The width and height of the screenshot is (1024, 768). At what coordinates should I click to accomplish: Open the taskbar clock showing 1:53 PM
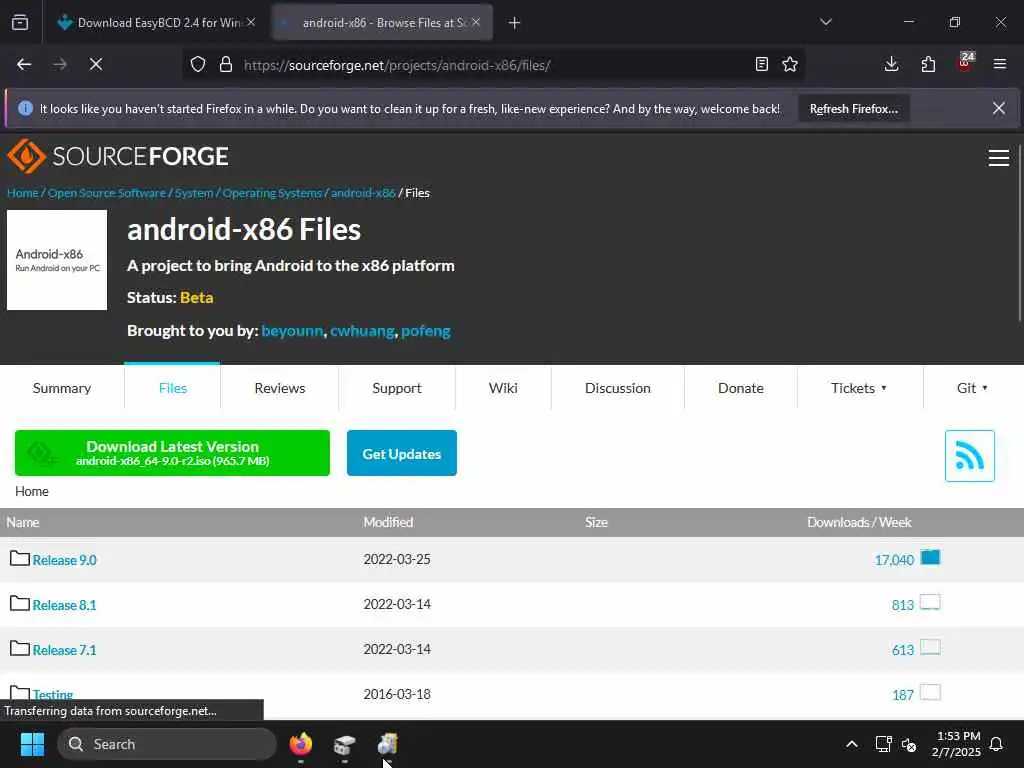955,744
